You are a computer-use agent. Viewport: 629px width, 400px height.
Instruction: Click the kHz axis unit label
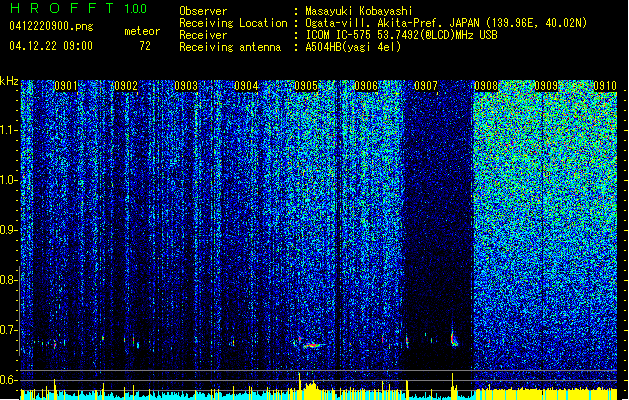(9, 81)
